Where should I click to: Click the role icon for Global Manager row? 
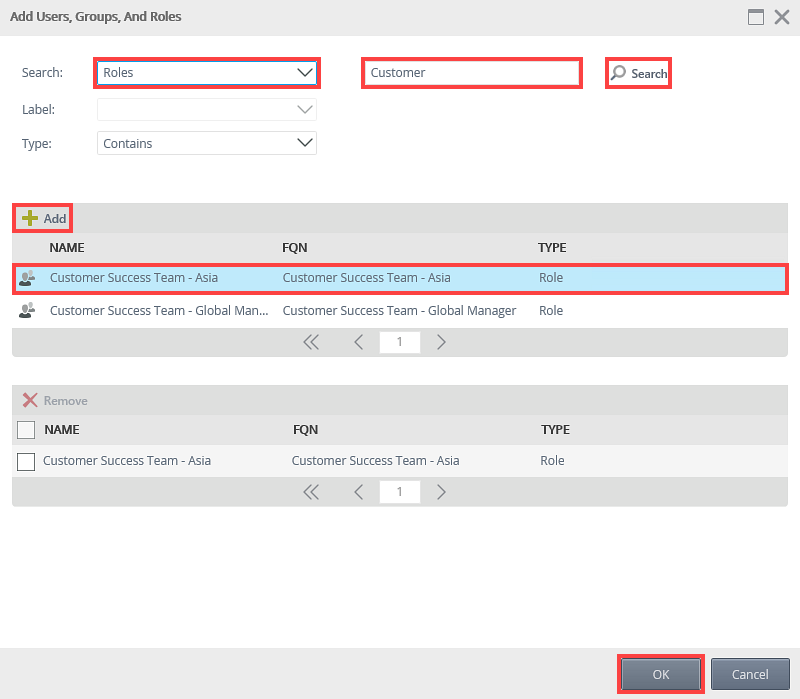[27, 311]
